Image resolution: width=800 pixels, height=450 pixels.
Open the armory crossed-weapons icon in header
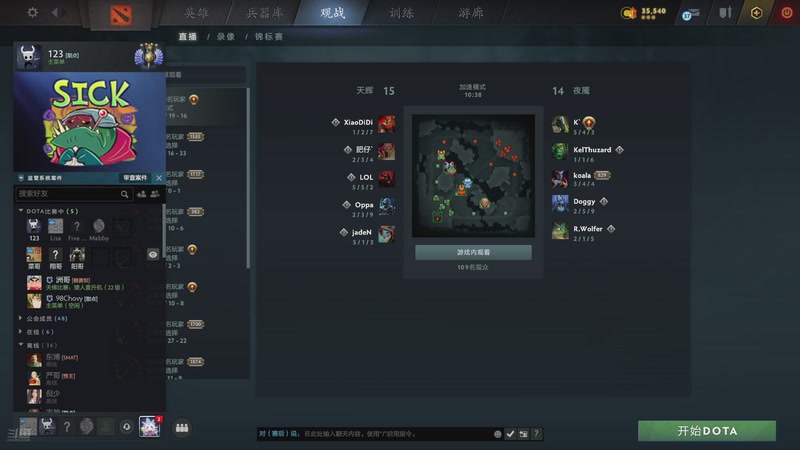(x=725, y=13)
